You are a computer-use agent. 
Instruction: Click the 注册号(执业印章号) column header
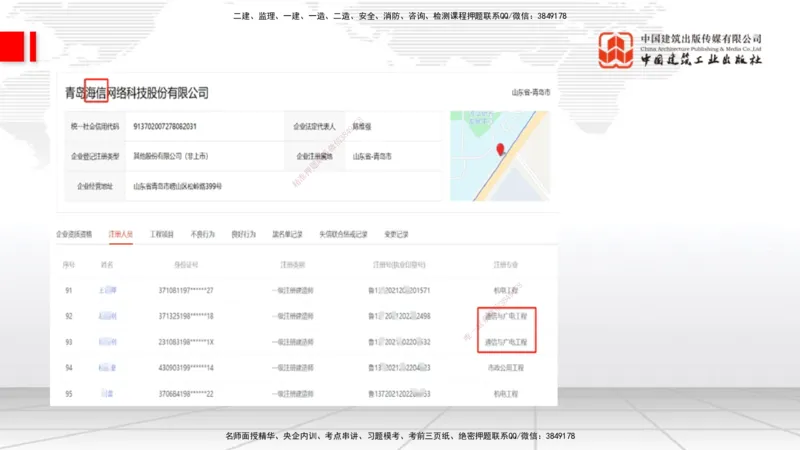[x=399, y=265]
